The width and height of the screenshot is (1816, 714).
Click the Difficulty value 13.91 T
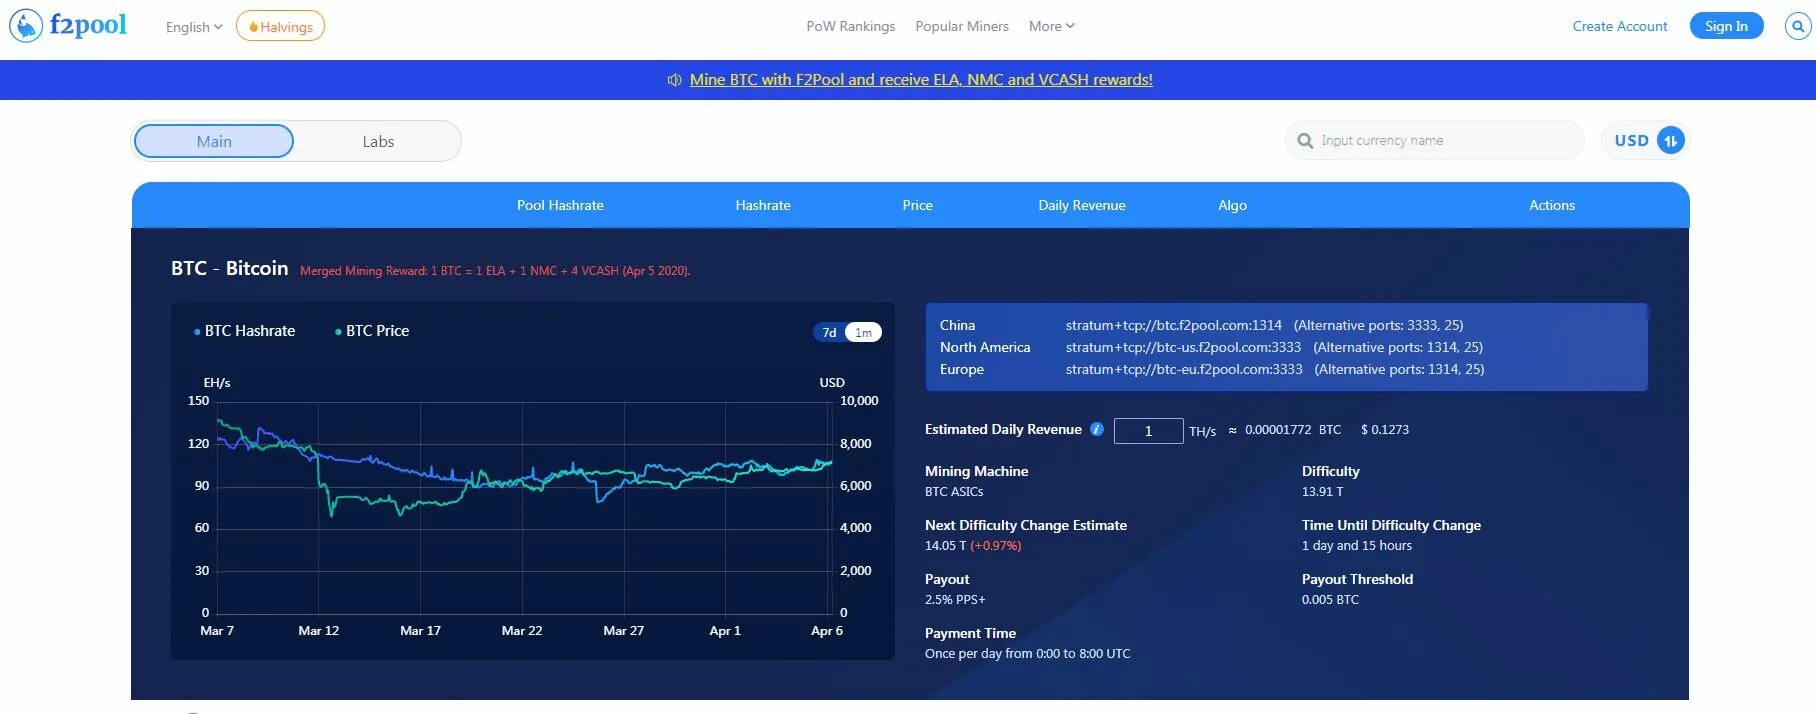coord(1322,492)
